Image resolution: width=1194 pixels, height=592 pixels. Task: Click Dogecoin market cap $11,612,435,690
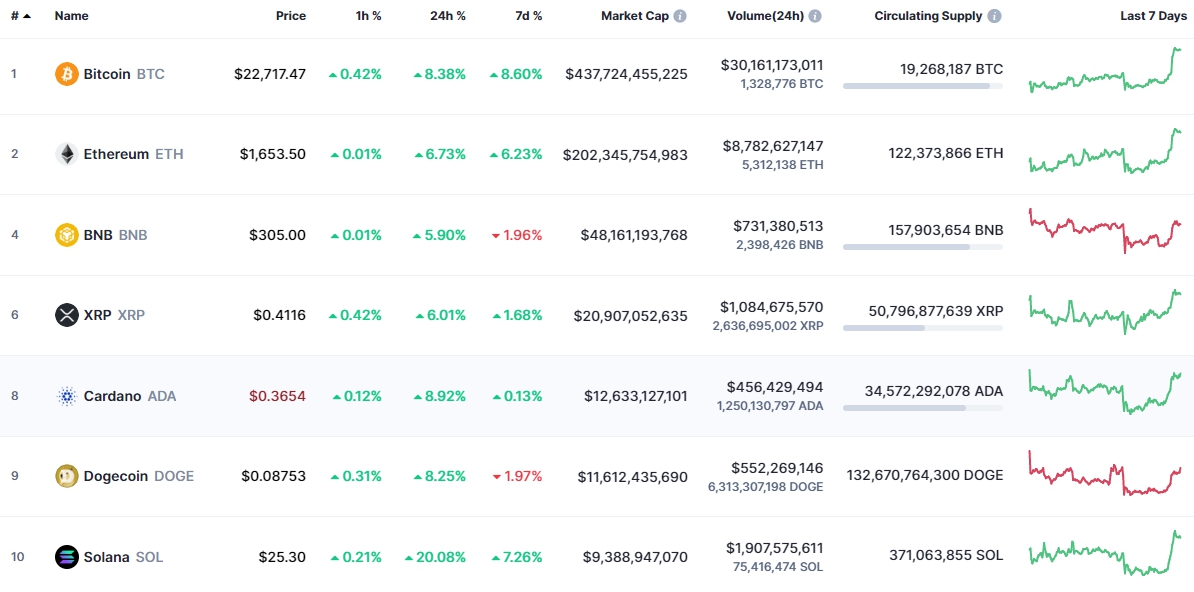coord(632,476)
